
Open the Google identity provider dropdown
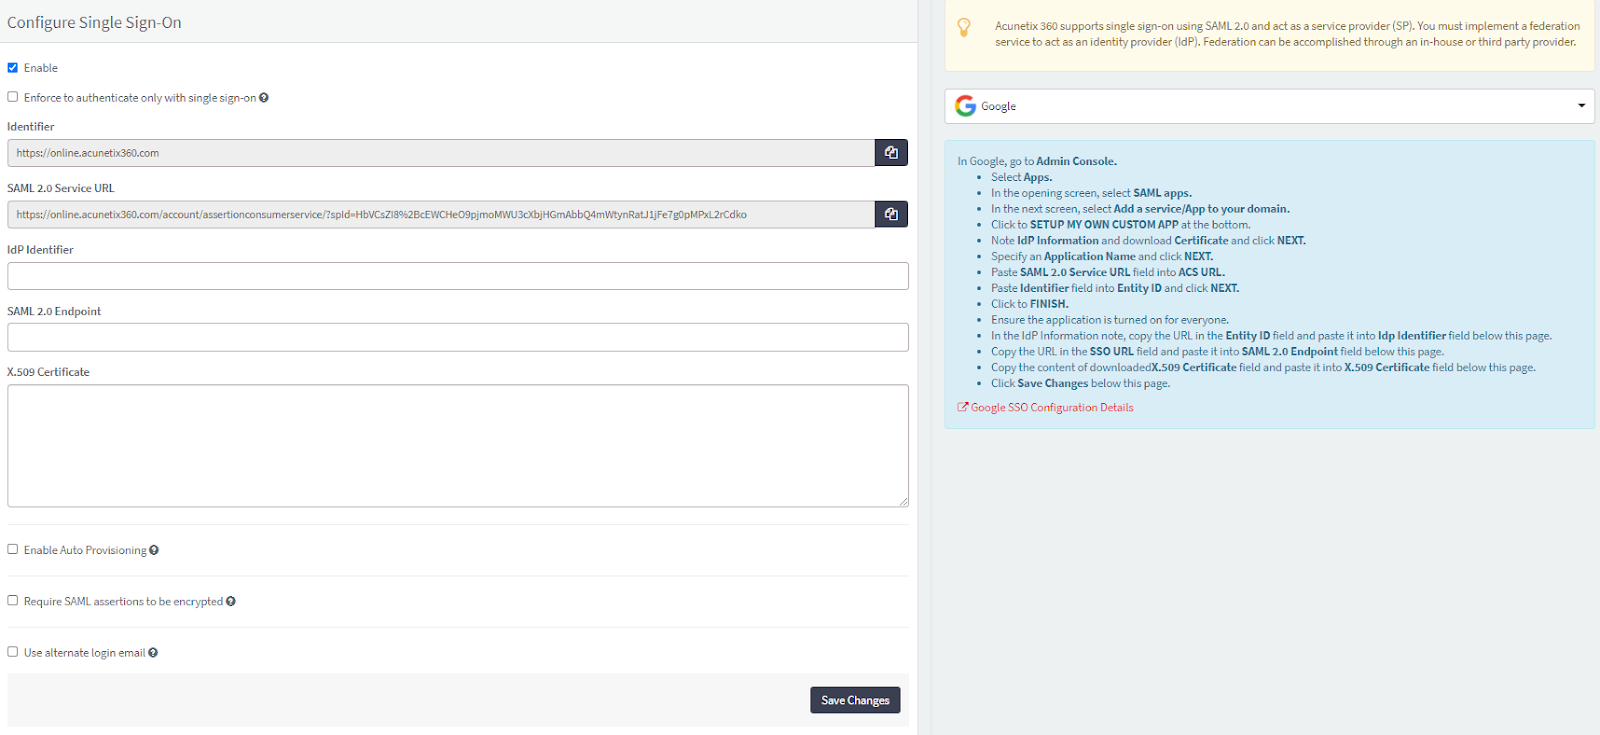pos(1269,106)
